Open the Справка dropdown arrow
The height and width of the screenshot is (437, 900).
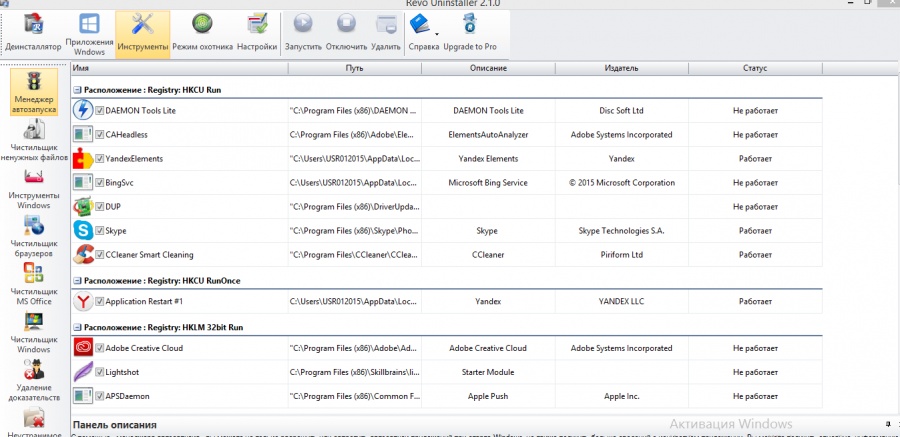click(x=437, y=34)
